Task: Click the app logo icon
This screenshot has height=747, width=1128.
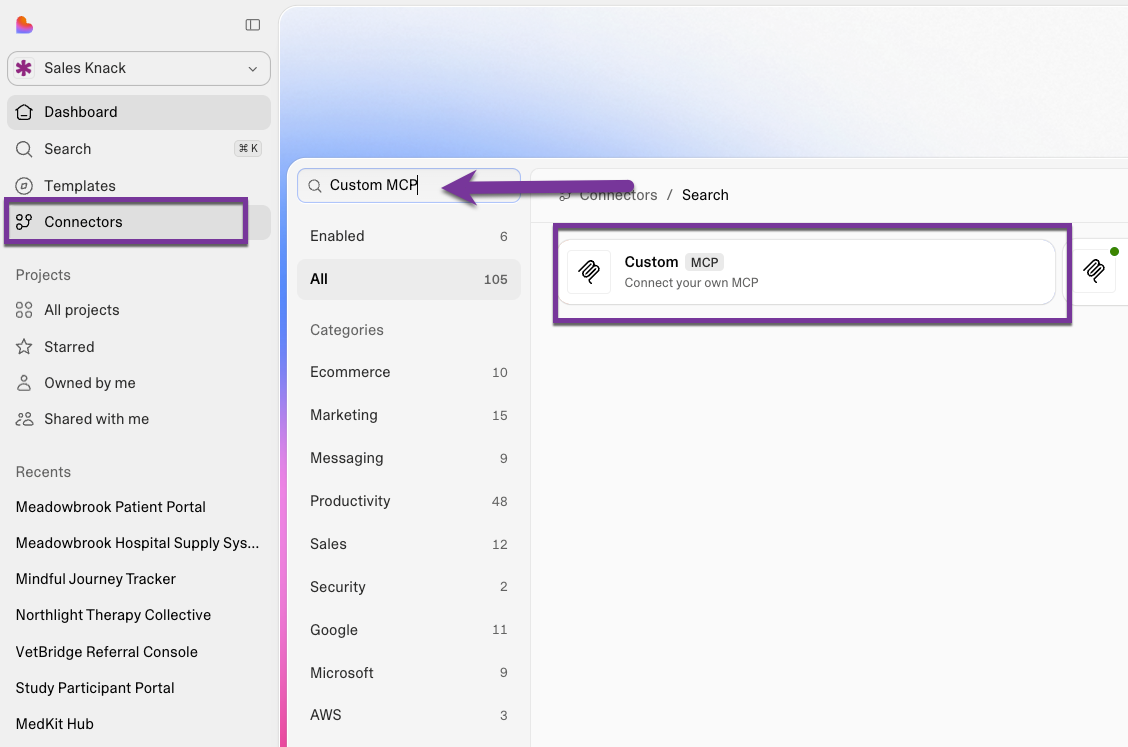Action: click(x=24, y=25)
